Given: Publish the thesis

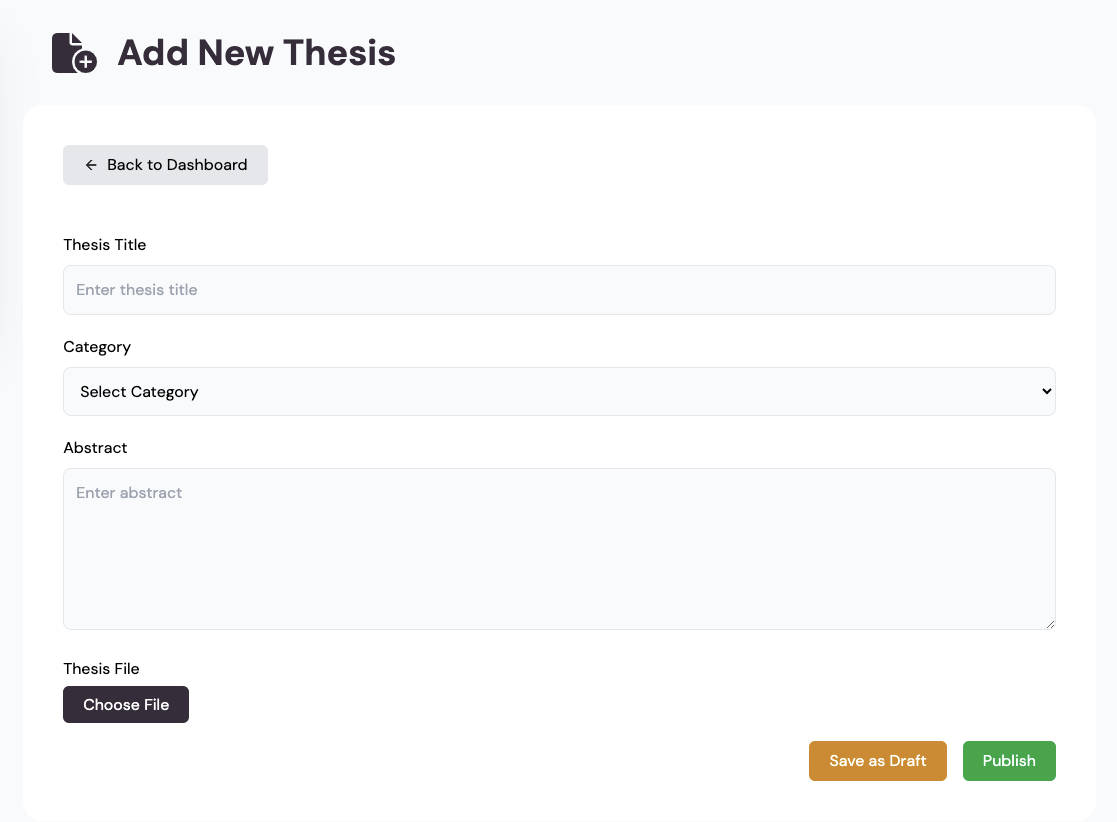Looking at the screenshot, I should [x=1008, y=761].
